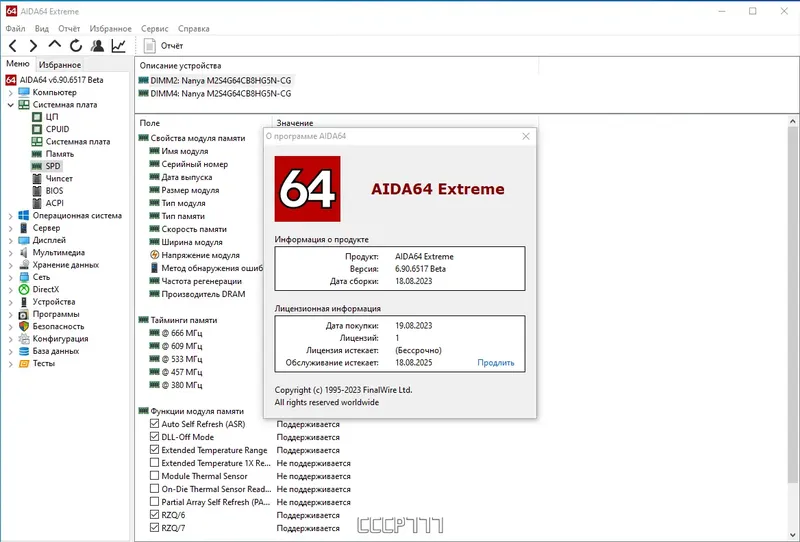The height and width of the screenshot is (542, 800).
Task: Toggle the RZQ/7 checkbox
Action: point(155,528)
